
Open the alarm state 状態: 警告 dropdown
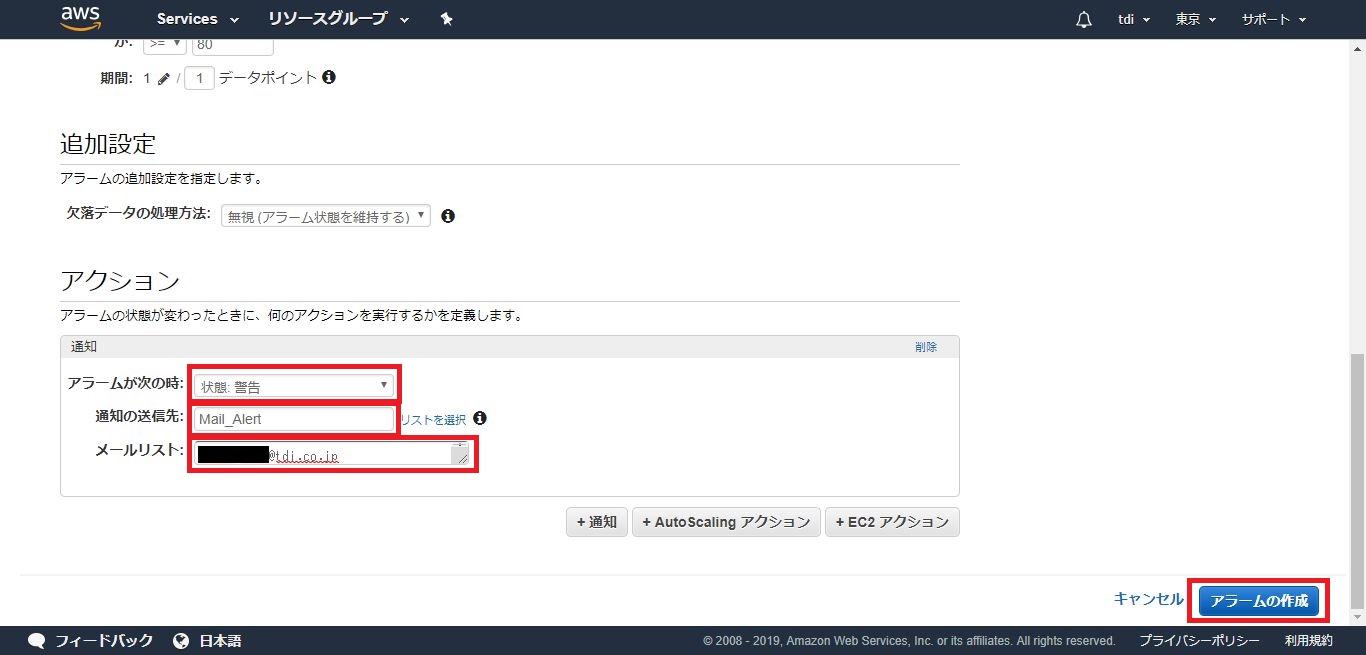pos(295,386)
